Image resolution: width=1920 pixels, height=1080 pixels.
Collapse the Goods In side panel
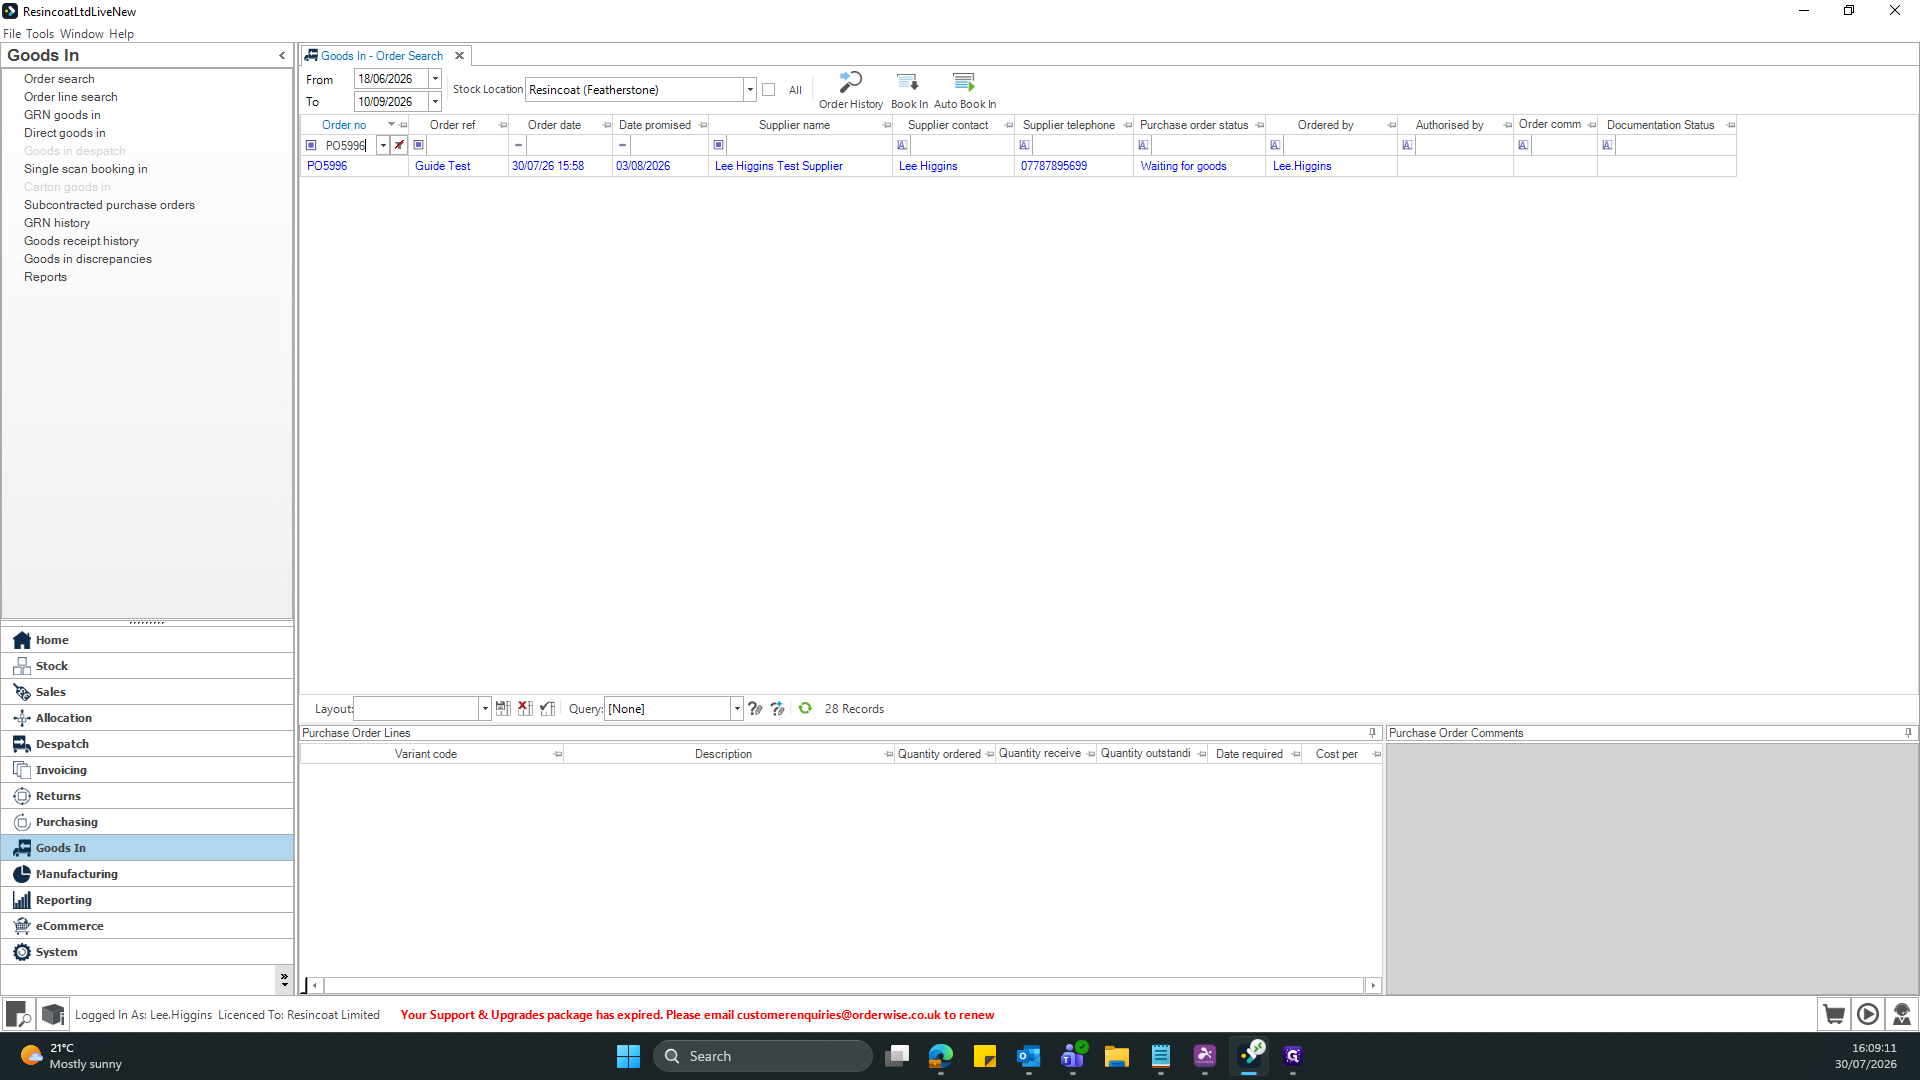click(282, 55)
